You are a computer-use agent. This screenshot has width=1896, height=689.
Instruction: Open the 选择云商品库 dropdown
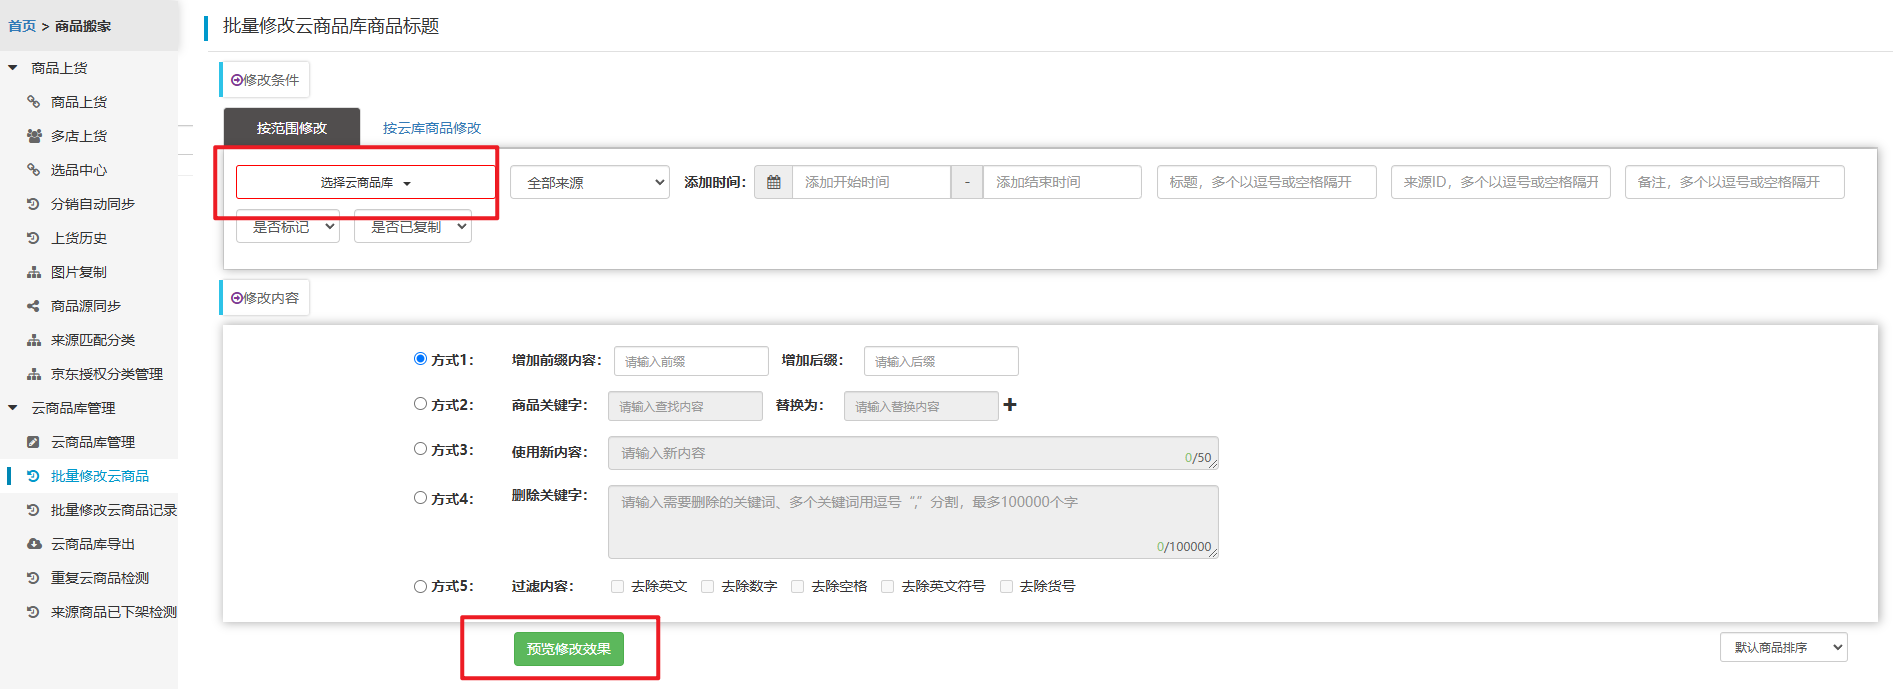tap(365, 183)
